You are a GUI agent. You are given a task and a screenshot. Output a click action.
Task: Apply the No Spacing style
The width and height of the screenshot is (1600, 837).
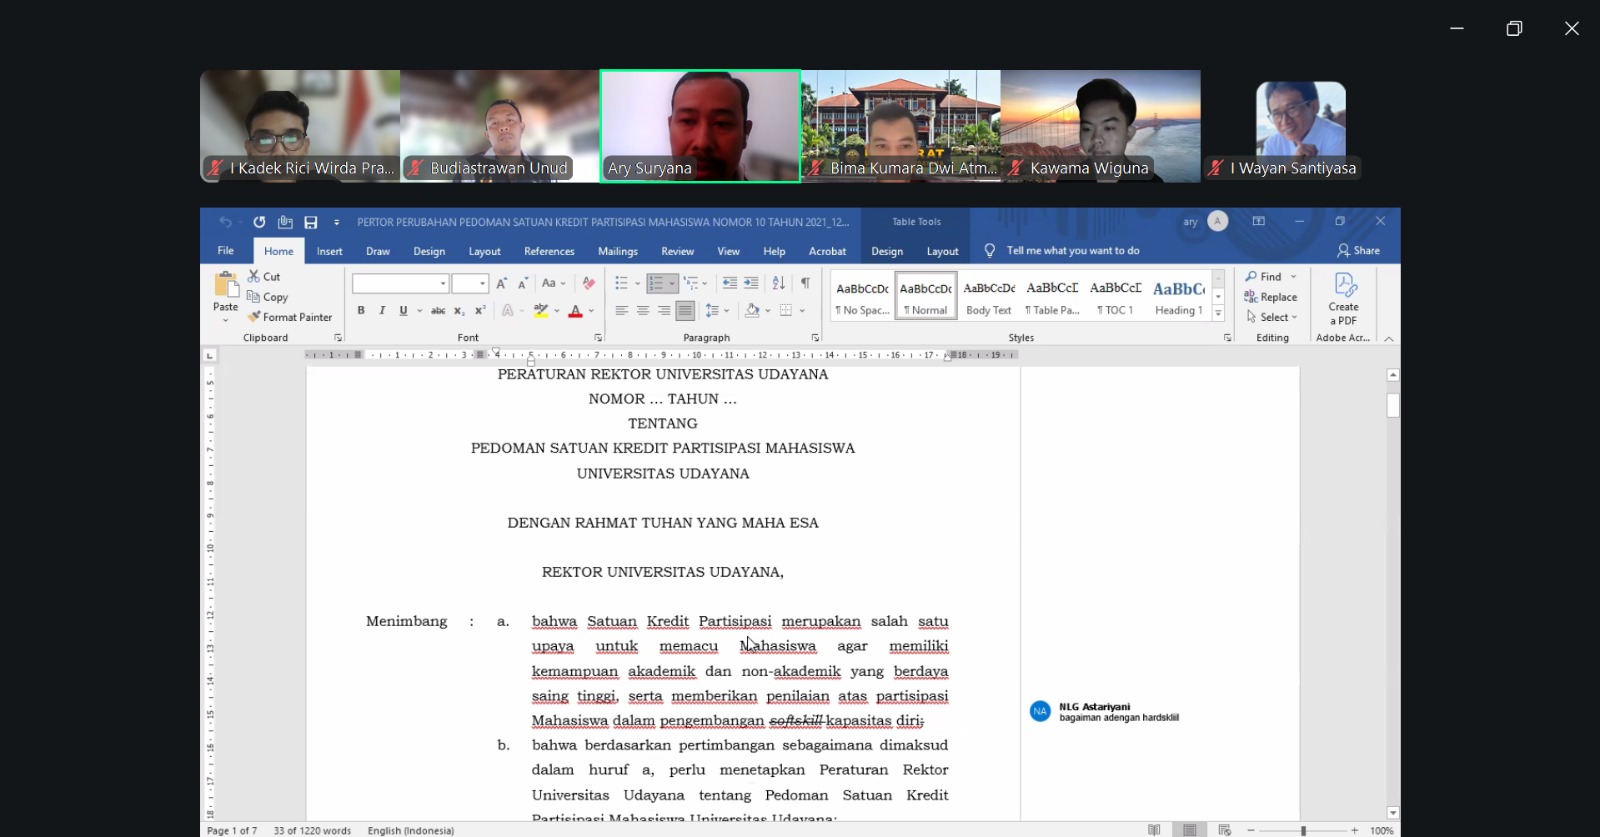click(862, 297)
